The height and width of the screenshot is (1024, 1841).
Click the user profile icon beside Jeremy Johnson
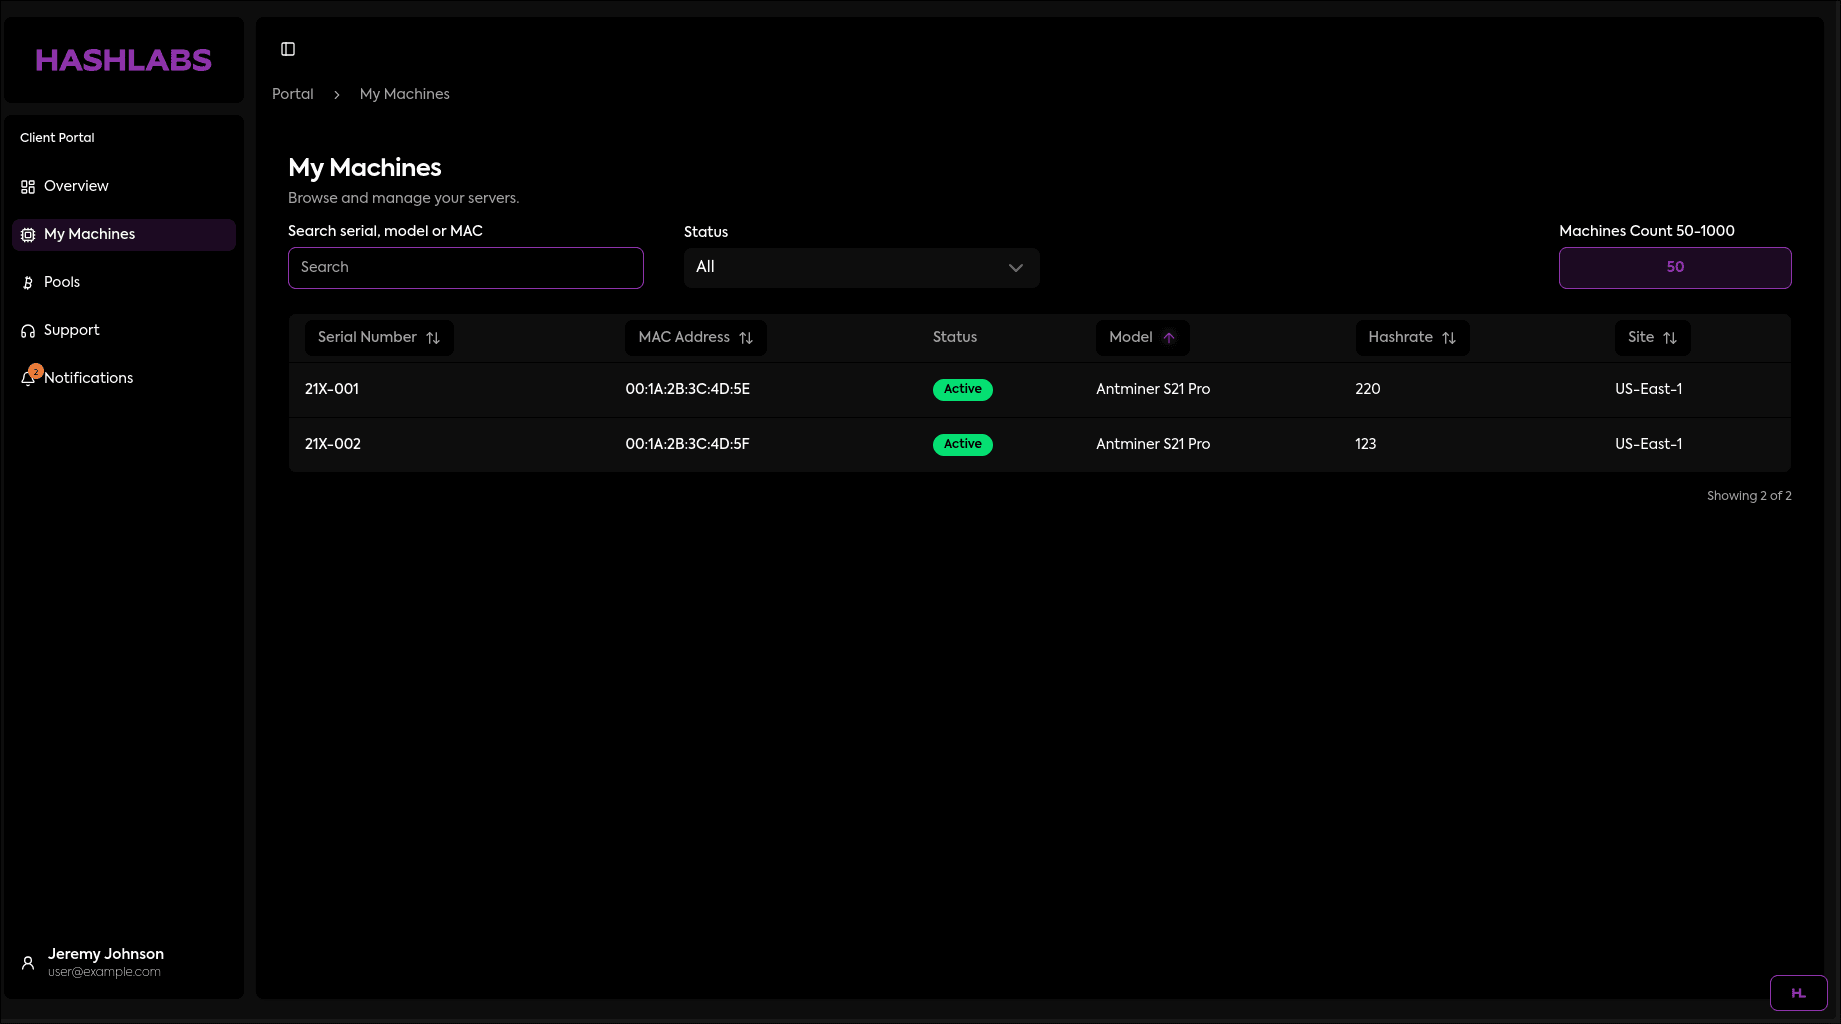(x=29, y=961)
